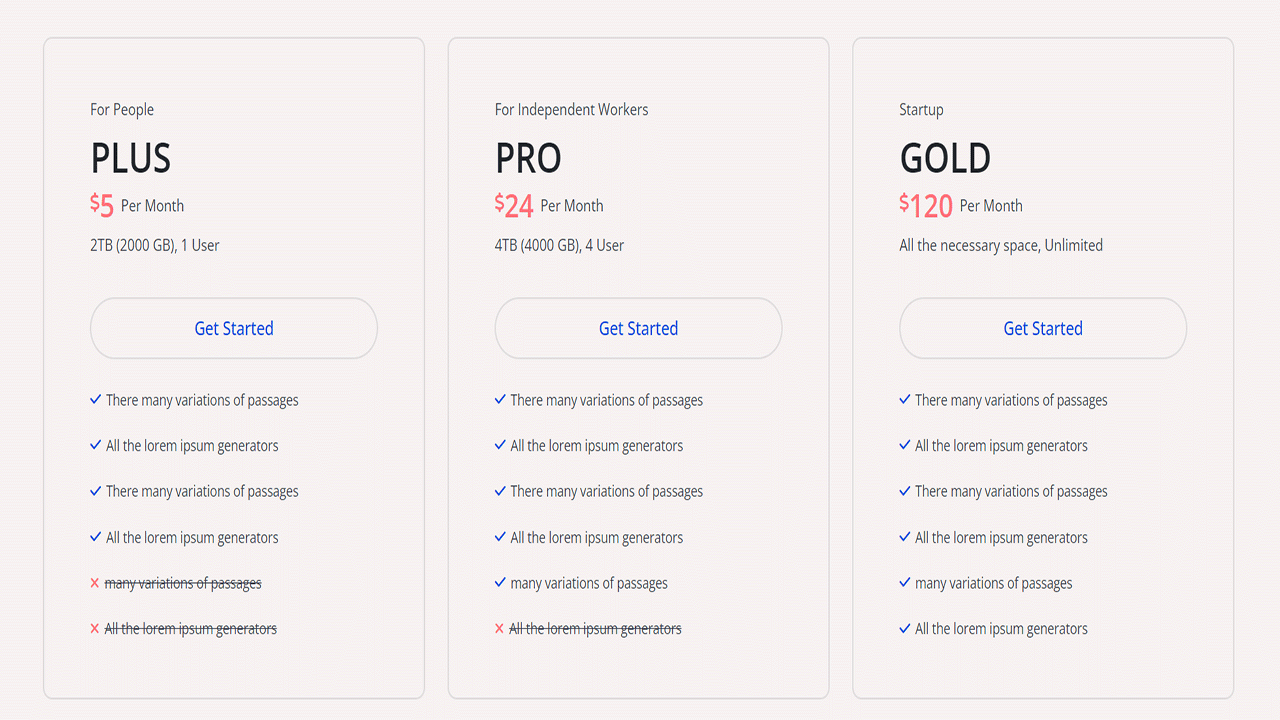Click the 'For People' label on PLUS card

point(122,109)
